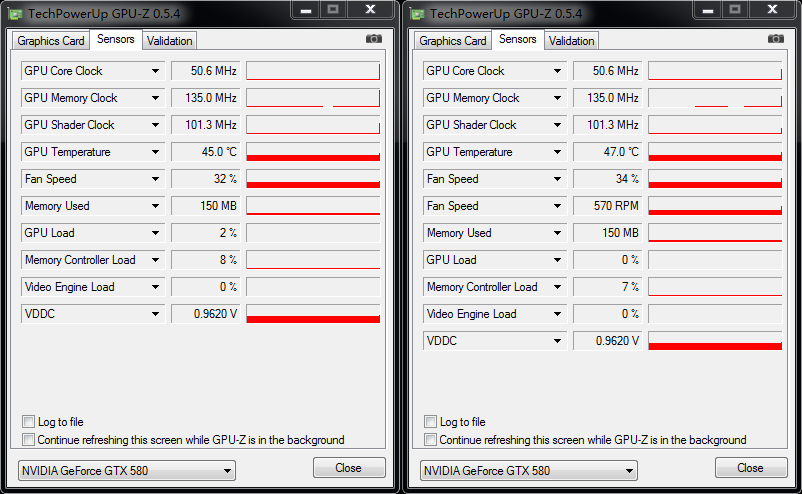Click GPU-Z app icon in left title bar
Screen dimensions: 802x494
(x=16, y=14)
